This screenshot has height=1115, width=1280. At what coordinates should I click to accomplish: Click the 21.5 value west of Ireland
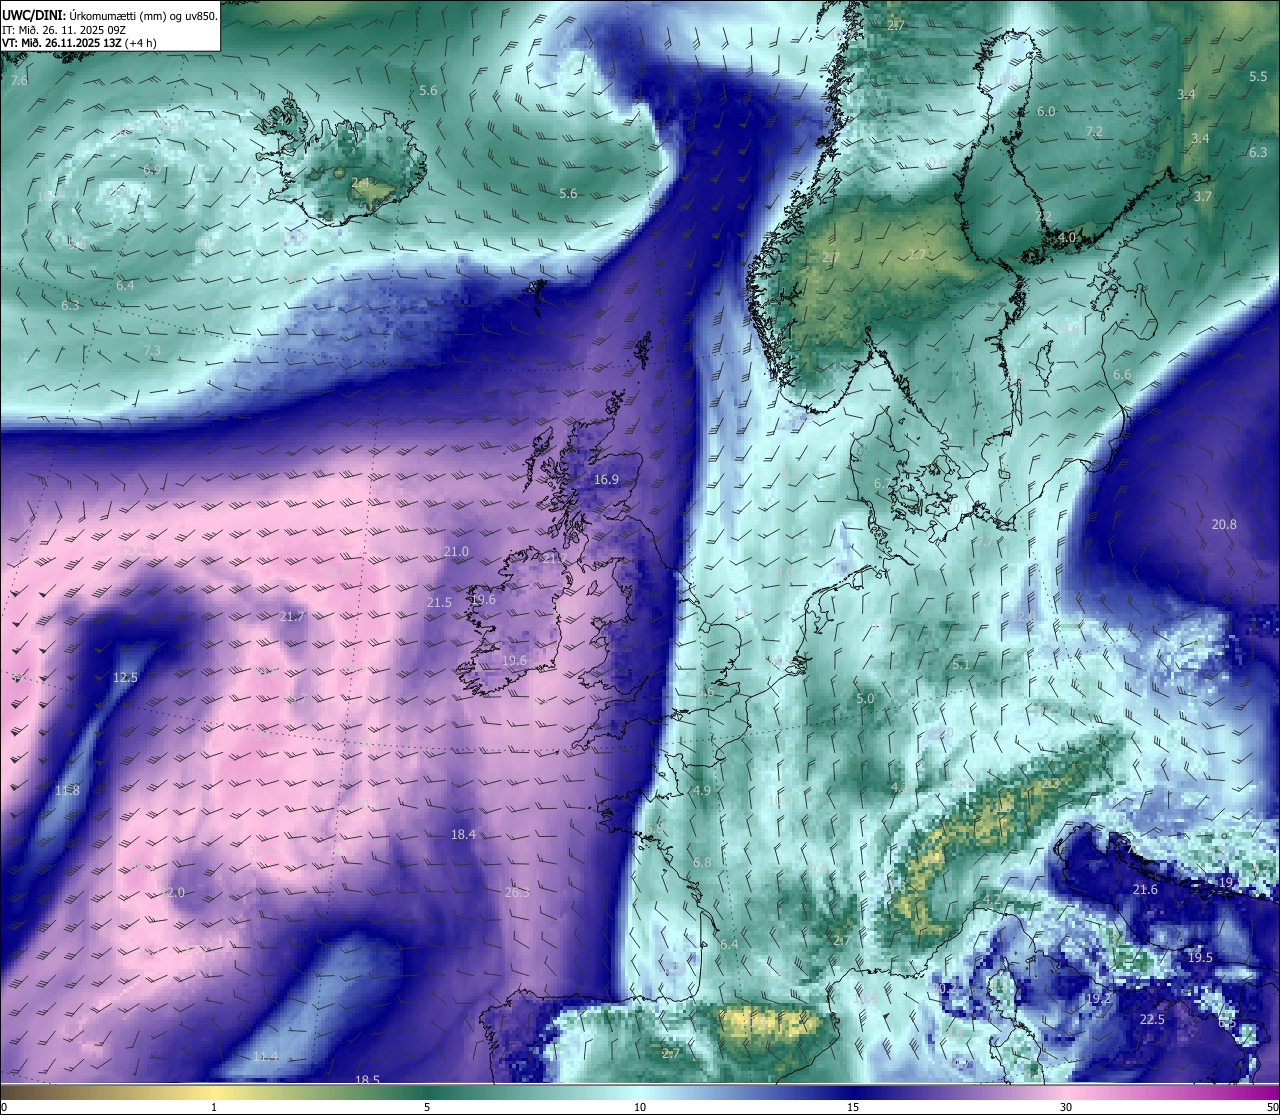(439, 603)
